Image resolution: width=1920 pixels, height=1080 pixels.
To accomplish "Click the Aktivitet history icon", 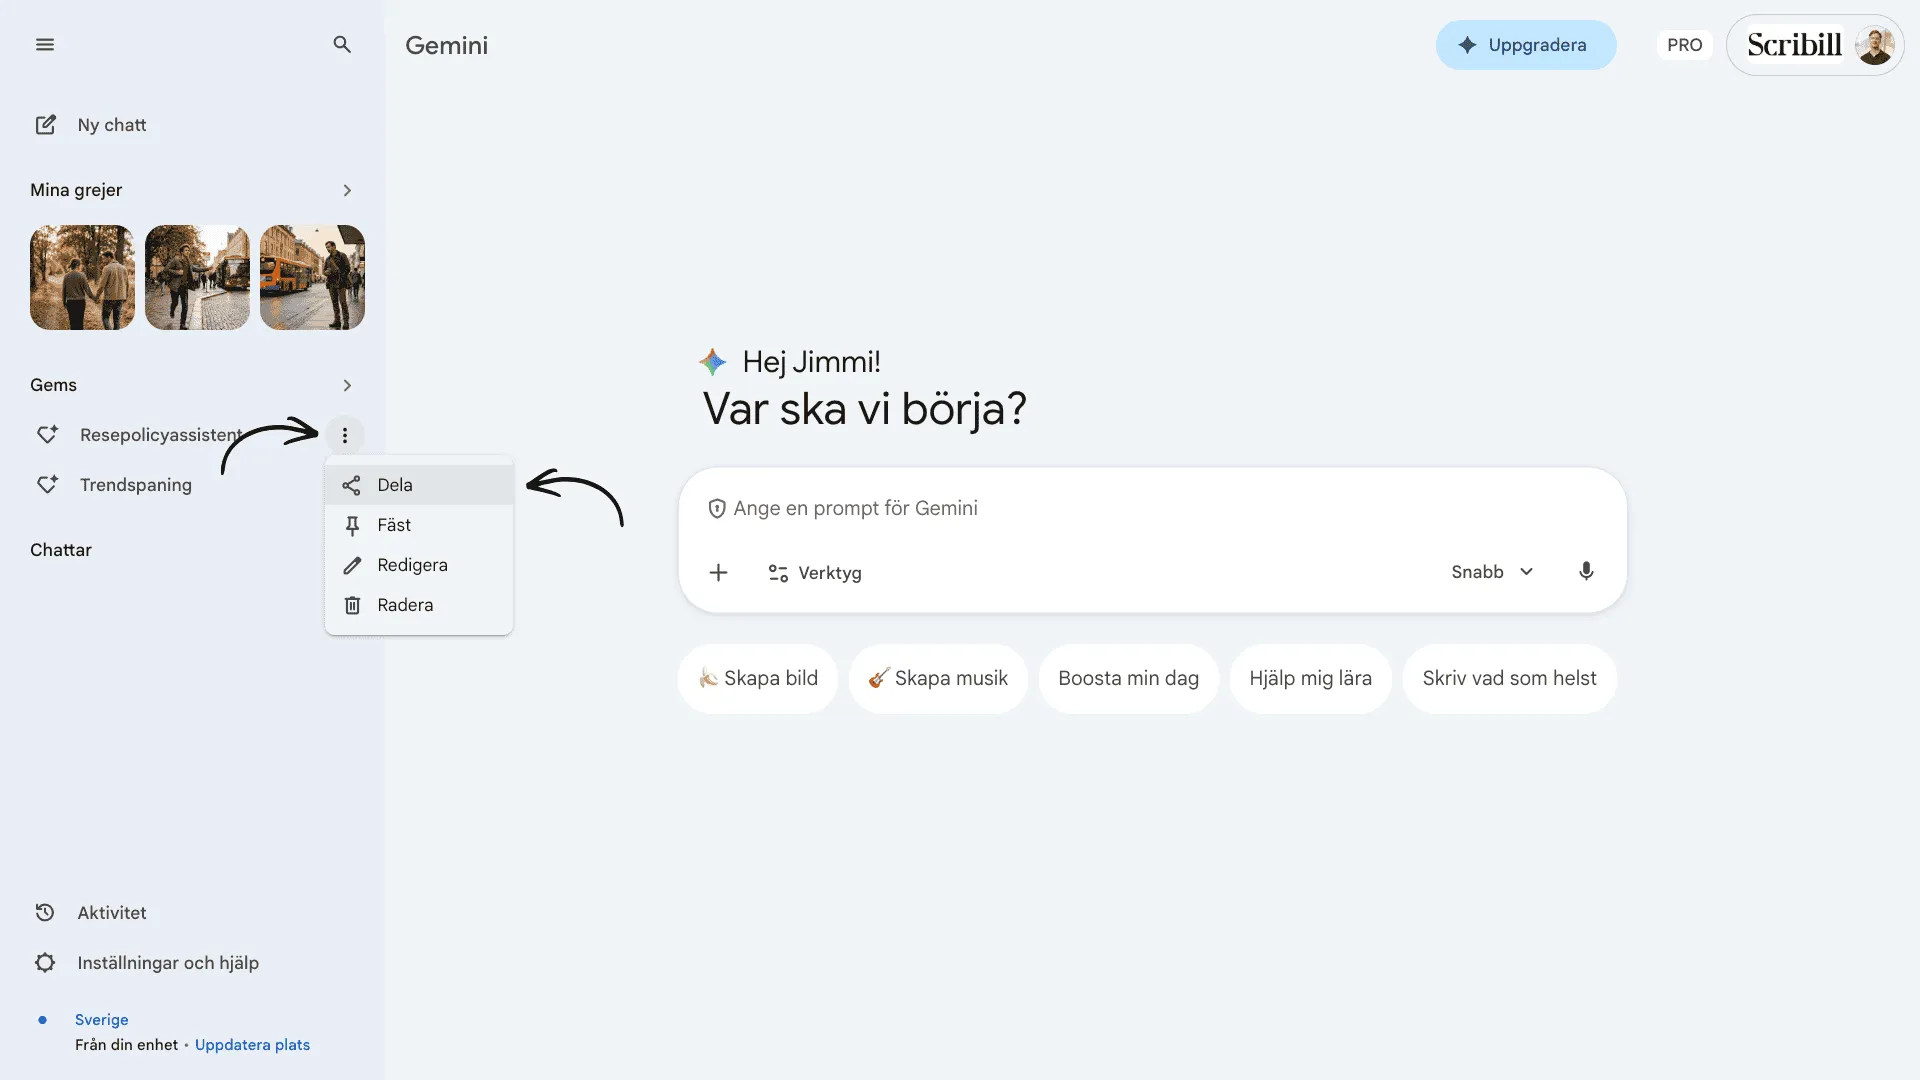I will pos(45,913).
